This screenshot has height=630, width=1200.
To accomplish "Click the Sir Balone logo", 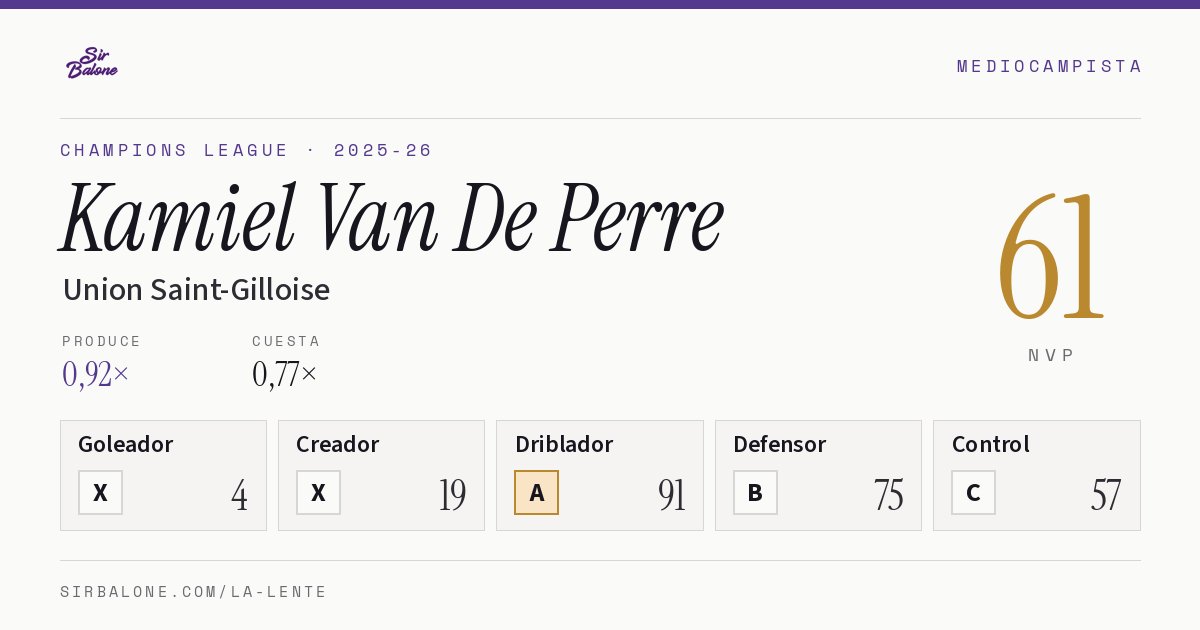I will coord(92,63).
